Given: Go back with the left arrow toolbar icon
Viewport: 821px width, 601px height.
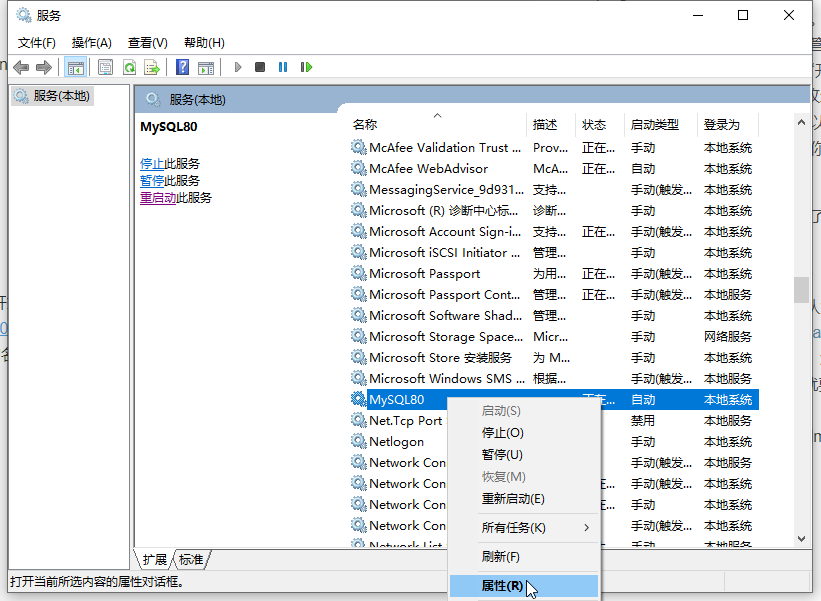Looking at the screenshot, I should click(21, 67).
